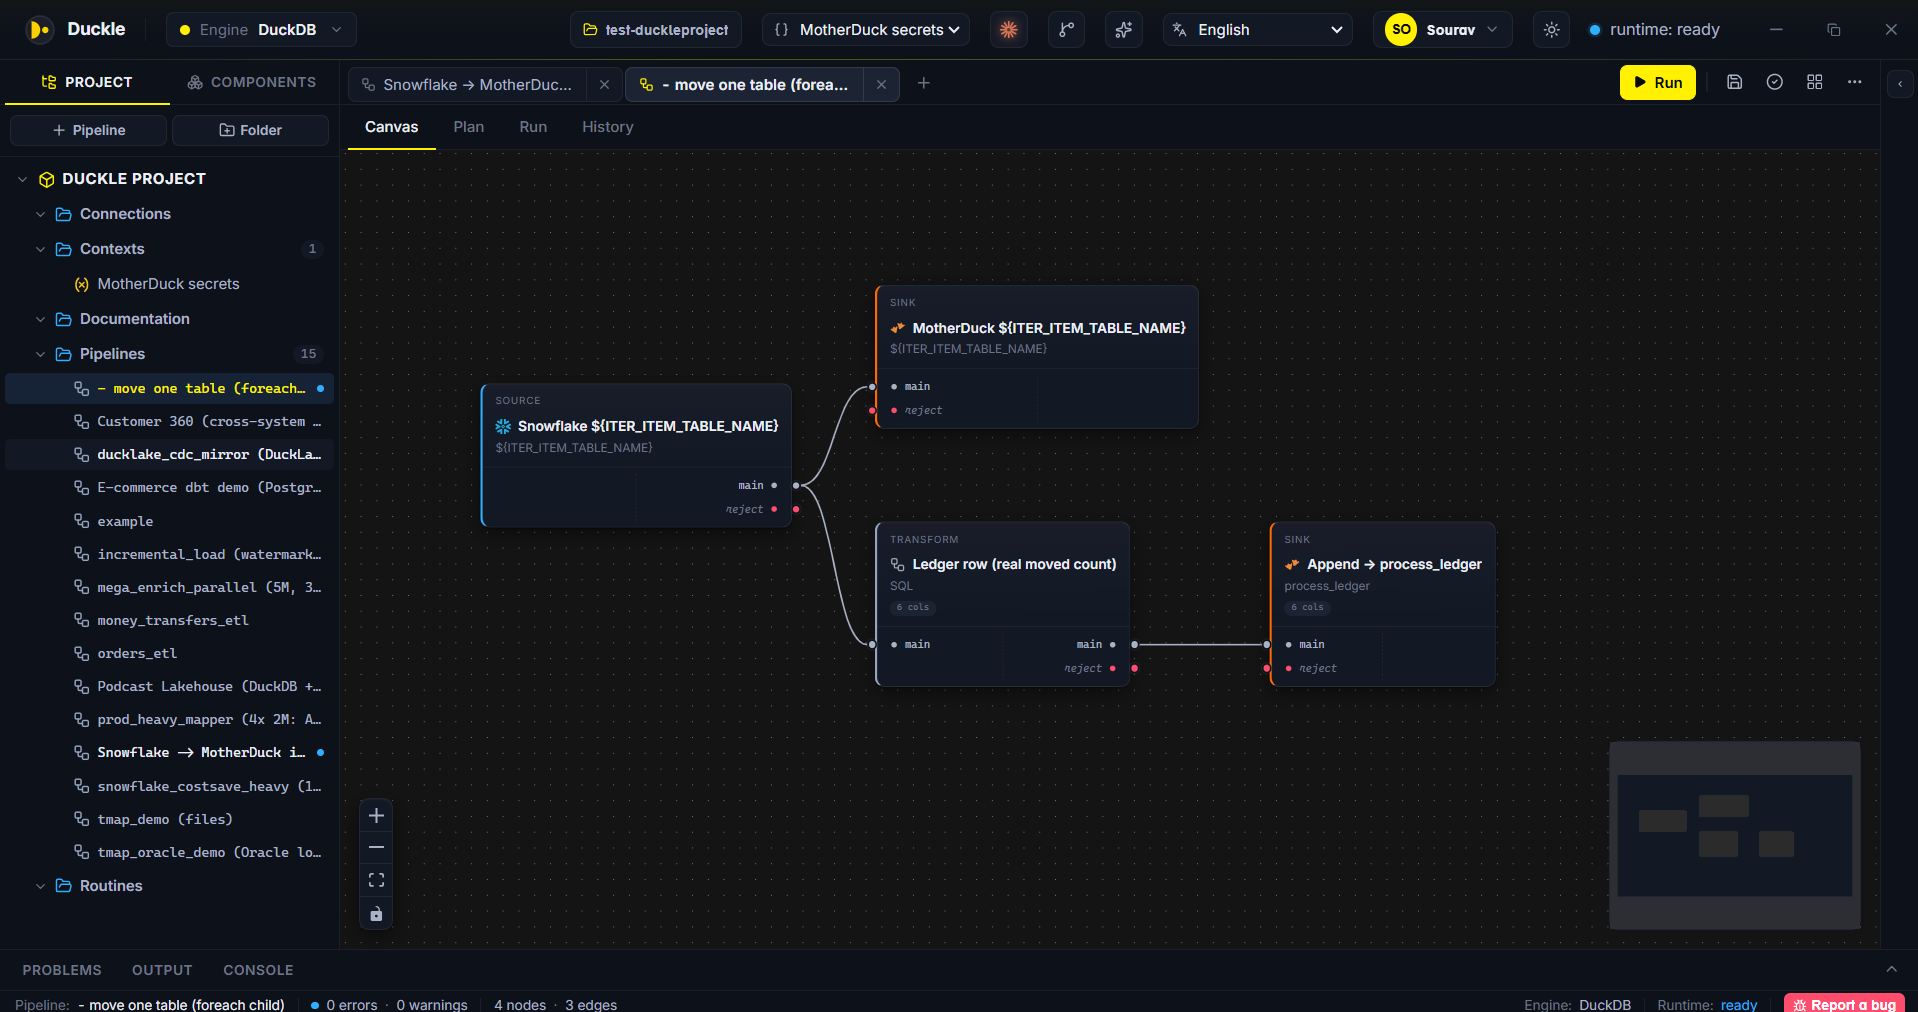The height and width of the screenshot is (1012, 1918).
Task: Select the MotherDuck sink node
Action: tap(1036, 356)
